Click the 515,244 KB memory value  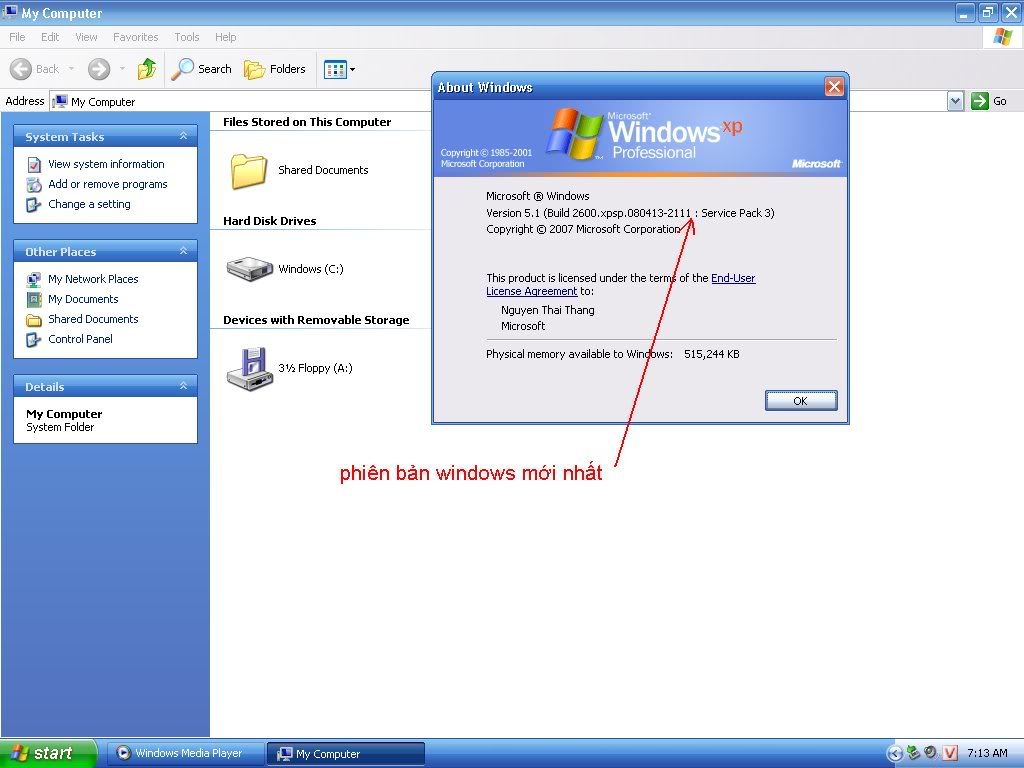(712, 355)
